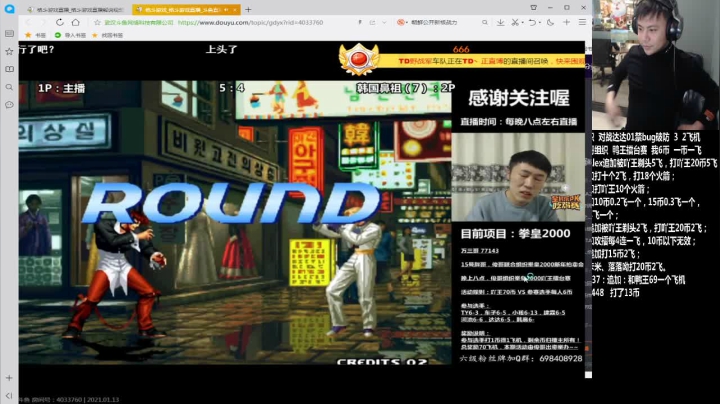Open the browser home page
Image resolution: width=720 pixels, height=404 pixels.
tap(76, 22)
